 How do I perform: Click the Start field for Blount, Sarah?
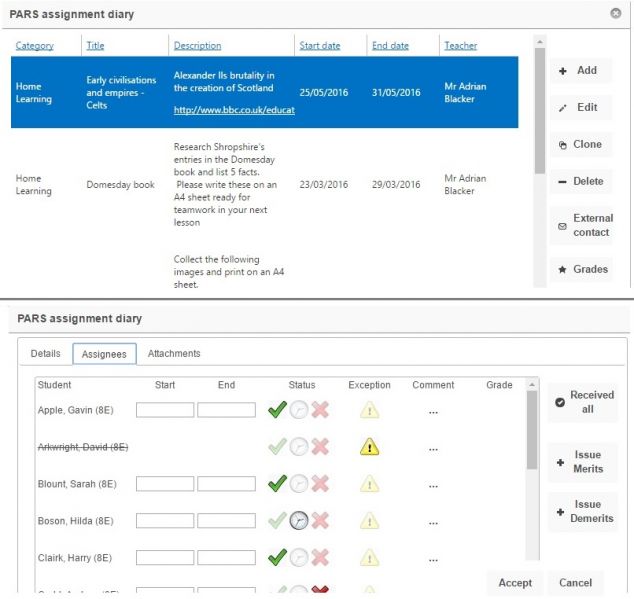tap(165, 484)
